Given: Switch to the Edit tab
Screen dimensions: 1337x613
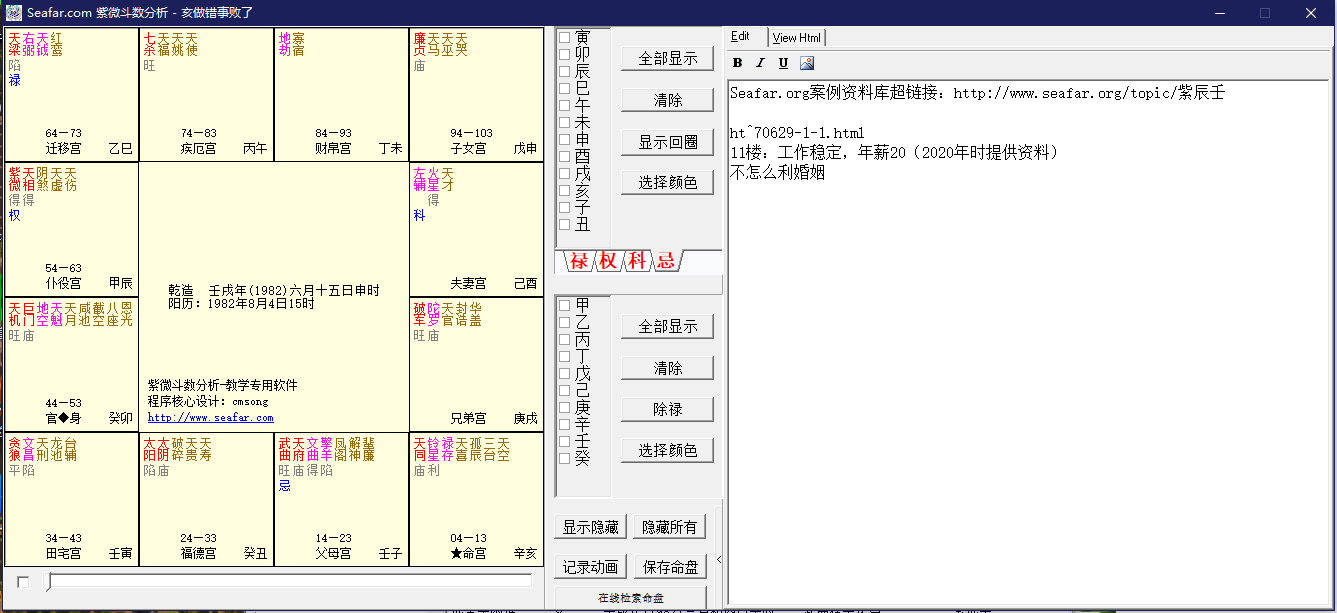Looking at the screenshot, I should pos(741,37).
